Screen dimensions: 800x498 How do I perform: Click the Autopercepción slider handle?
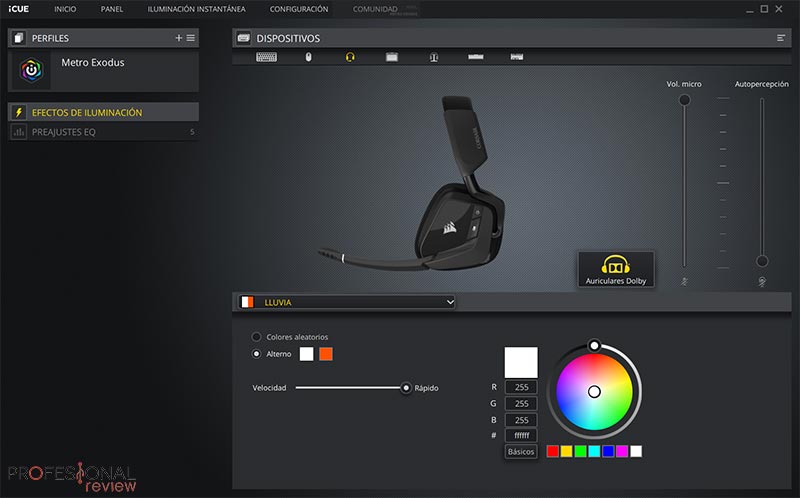click(762, 261)
